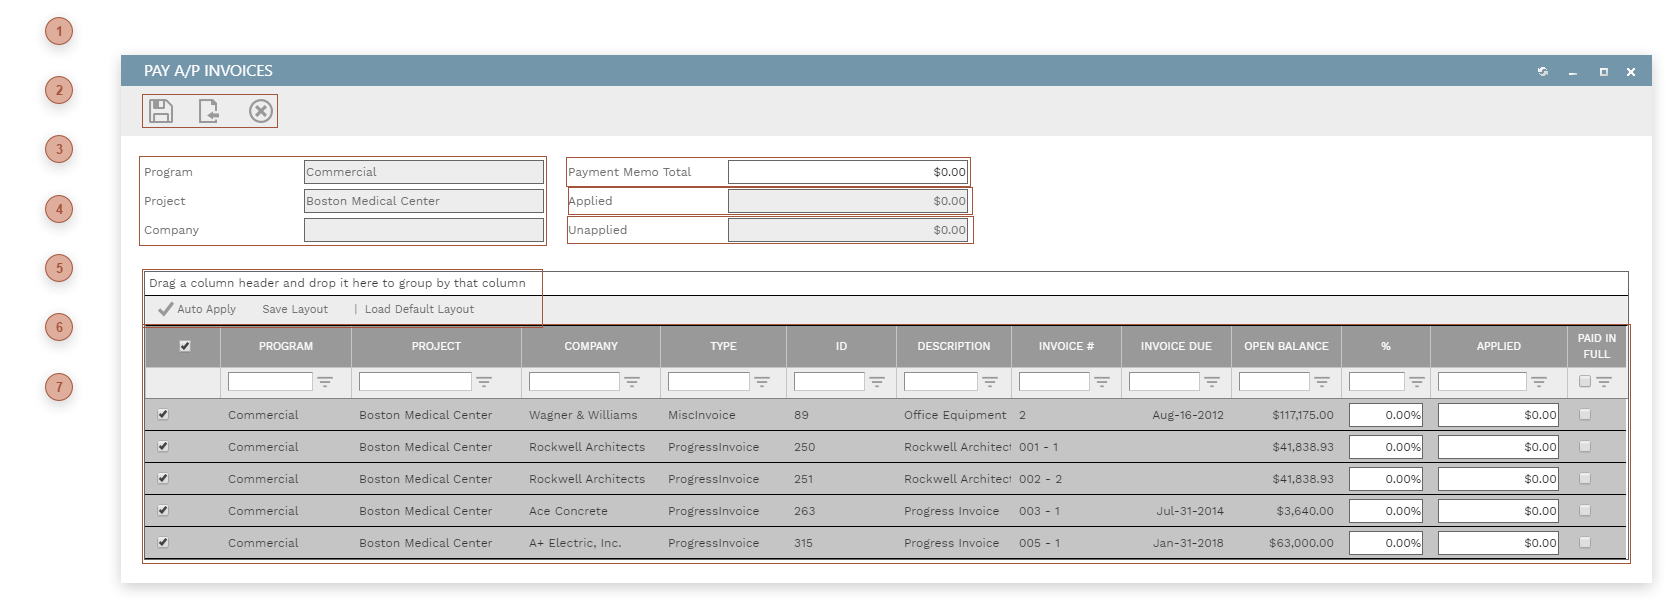Open filter icon for % column

coord(1417,382)
